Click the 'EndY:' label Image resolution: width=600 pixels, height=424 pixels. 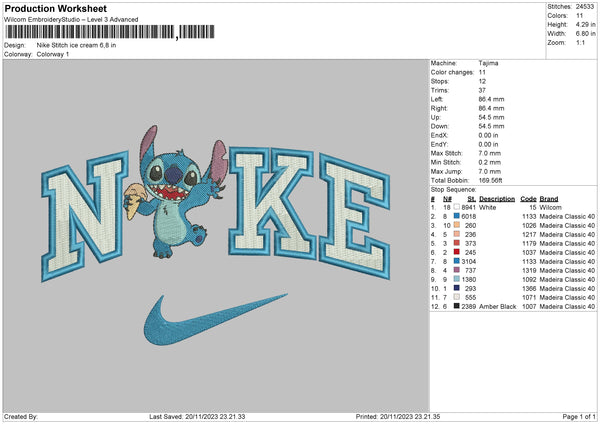439,144
